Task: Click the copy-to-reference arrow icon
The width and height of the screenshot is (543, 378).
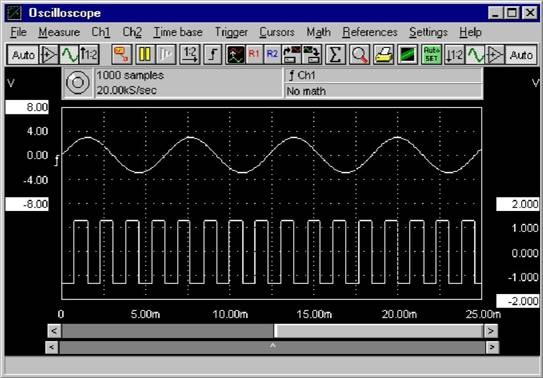Action: tap(292, 55)
